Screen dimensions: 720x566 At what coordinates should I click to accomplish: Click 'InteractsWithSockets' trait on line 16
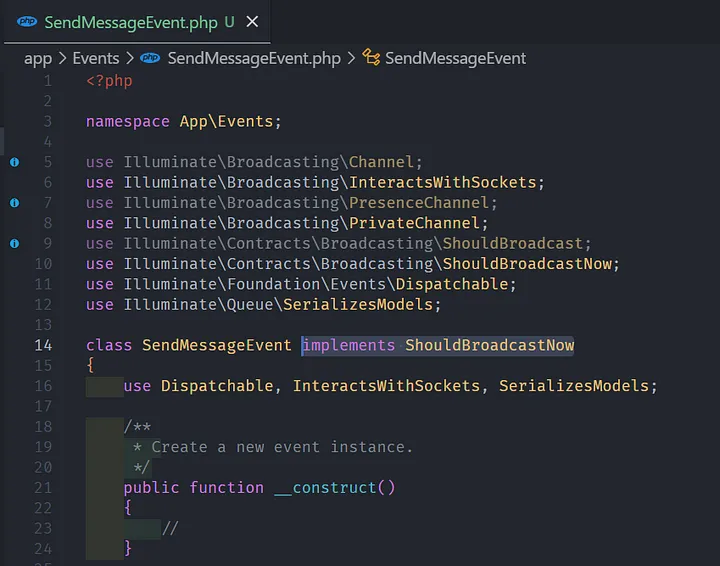tap(386, 386)
